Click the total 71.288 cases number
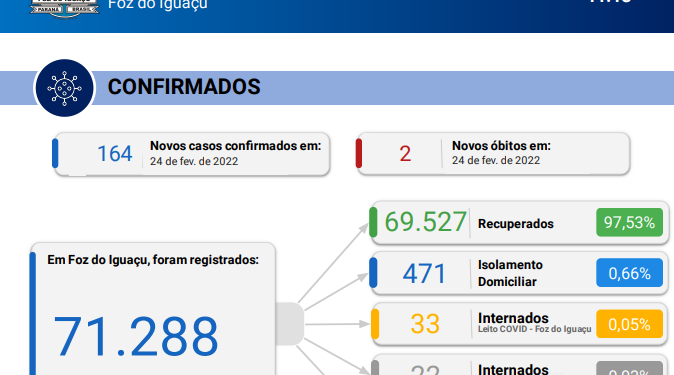 click(x=136, y=337)
